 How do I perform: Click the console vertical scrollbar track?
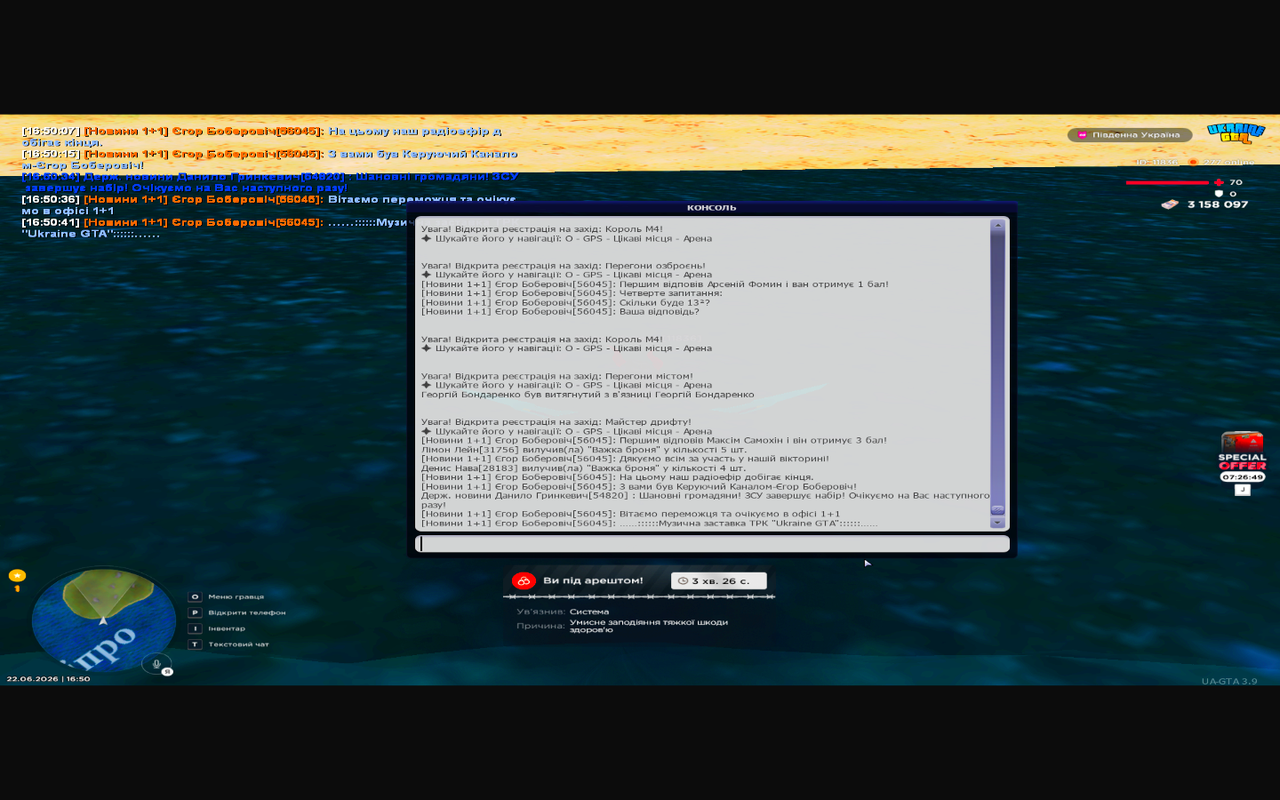coord(997,373)
